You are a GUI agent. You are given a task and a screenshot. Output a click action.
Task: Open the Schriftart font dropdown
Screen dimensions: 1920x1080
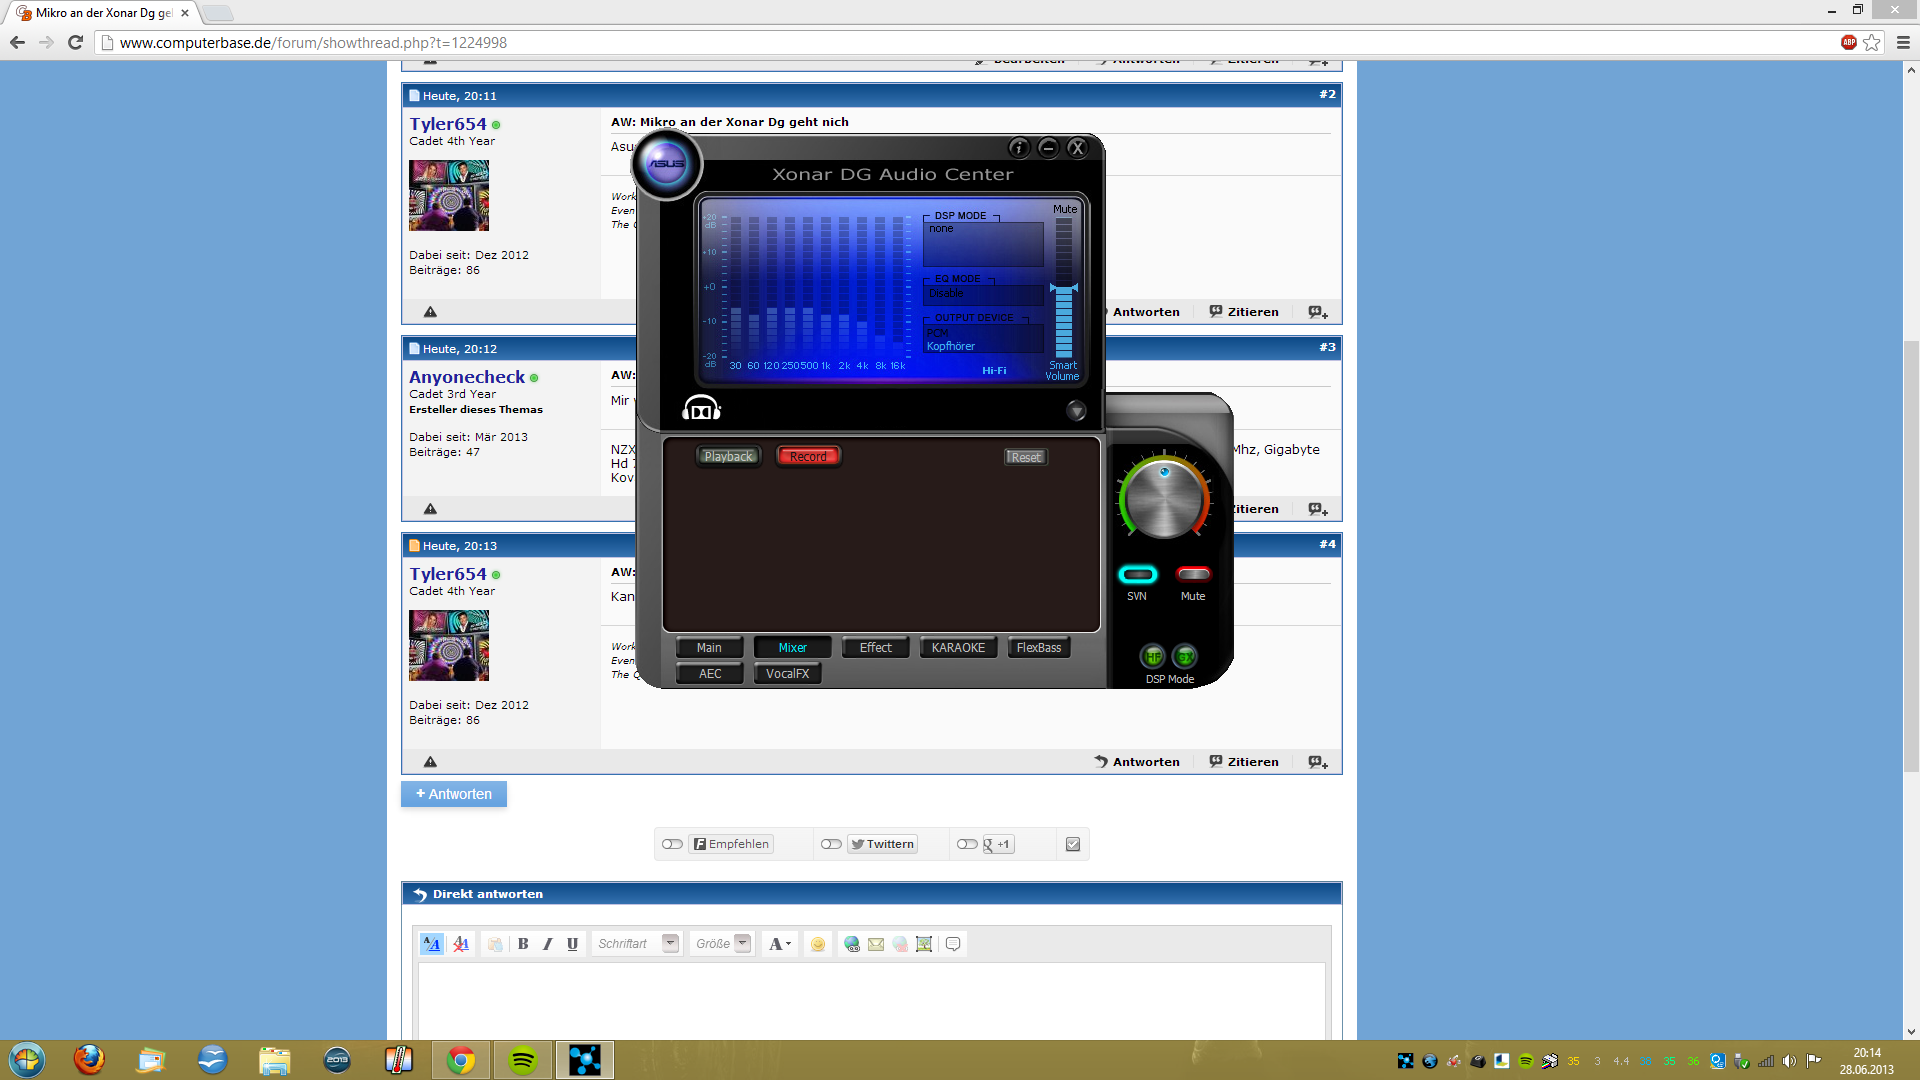coord(670,943)
